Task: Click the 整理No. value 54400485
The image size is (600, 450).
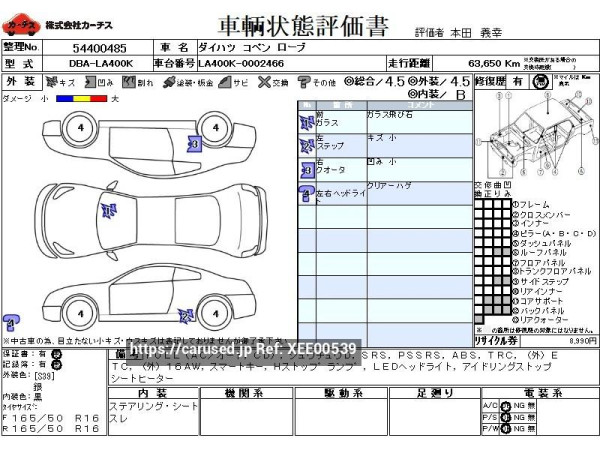Action: [99, 48]
